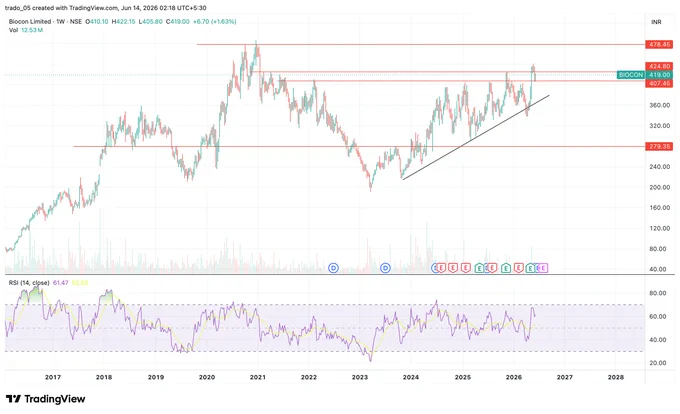The image size is (680, 414).
Task: Click the 1W interval label
Action: click(60, 21)
